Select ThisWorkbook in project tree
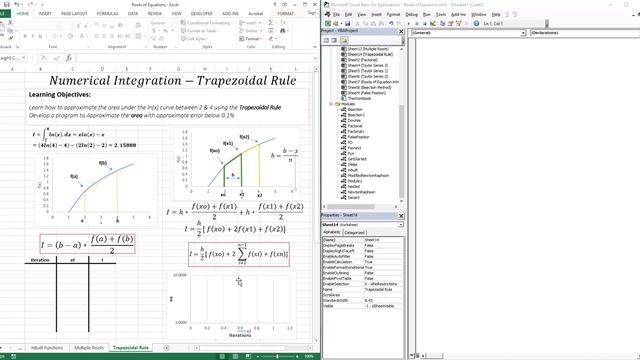Image resolution: width=640 pixels, height=360 pixels. pyautogui.click(x=359, y=98)
